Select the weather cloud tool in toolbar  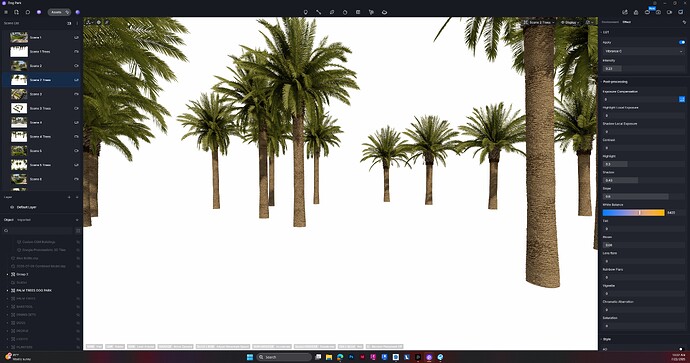coord(384,12)
